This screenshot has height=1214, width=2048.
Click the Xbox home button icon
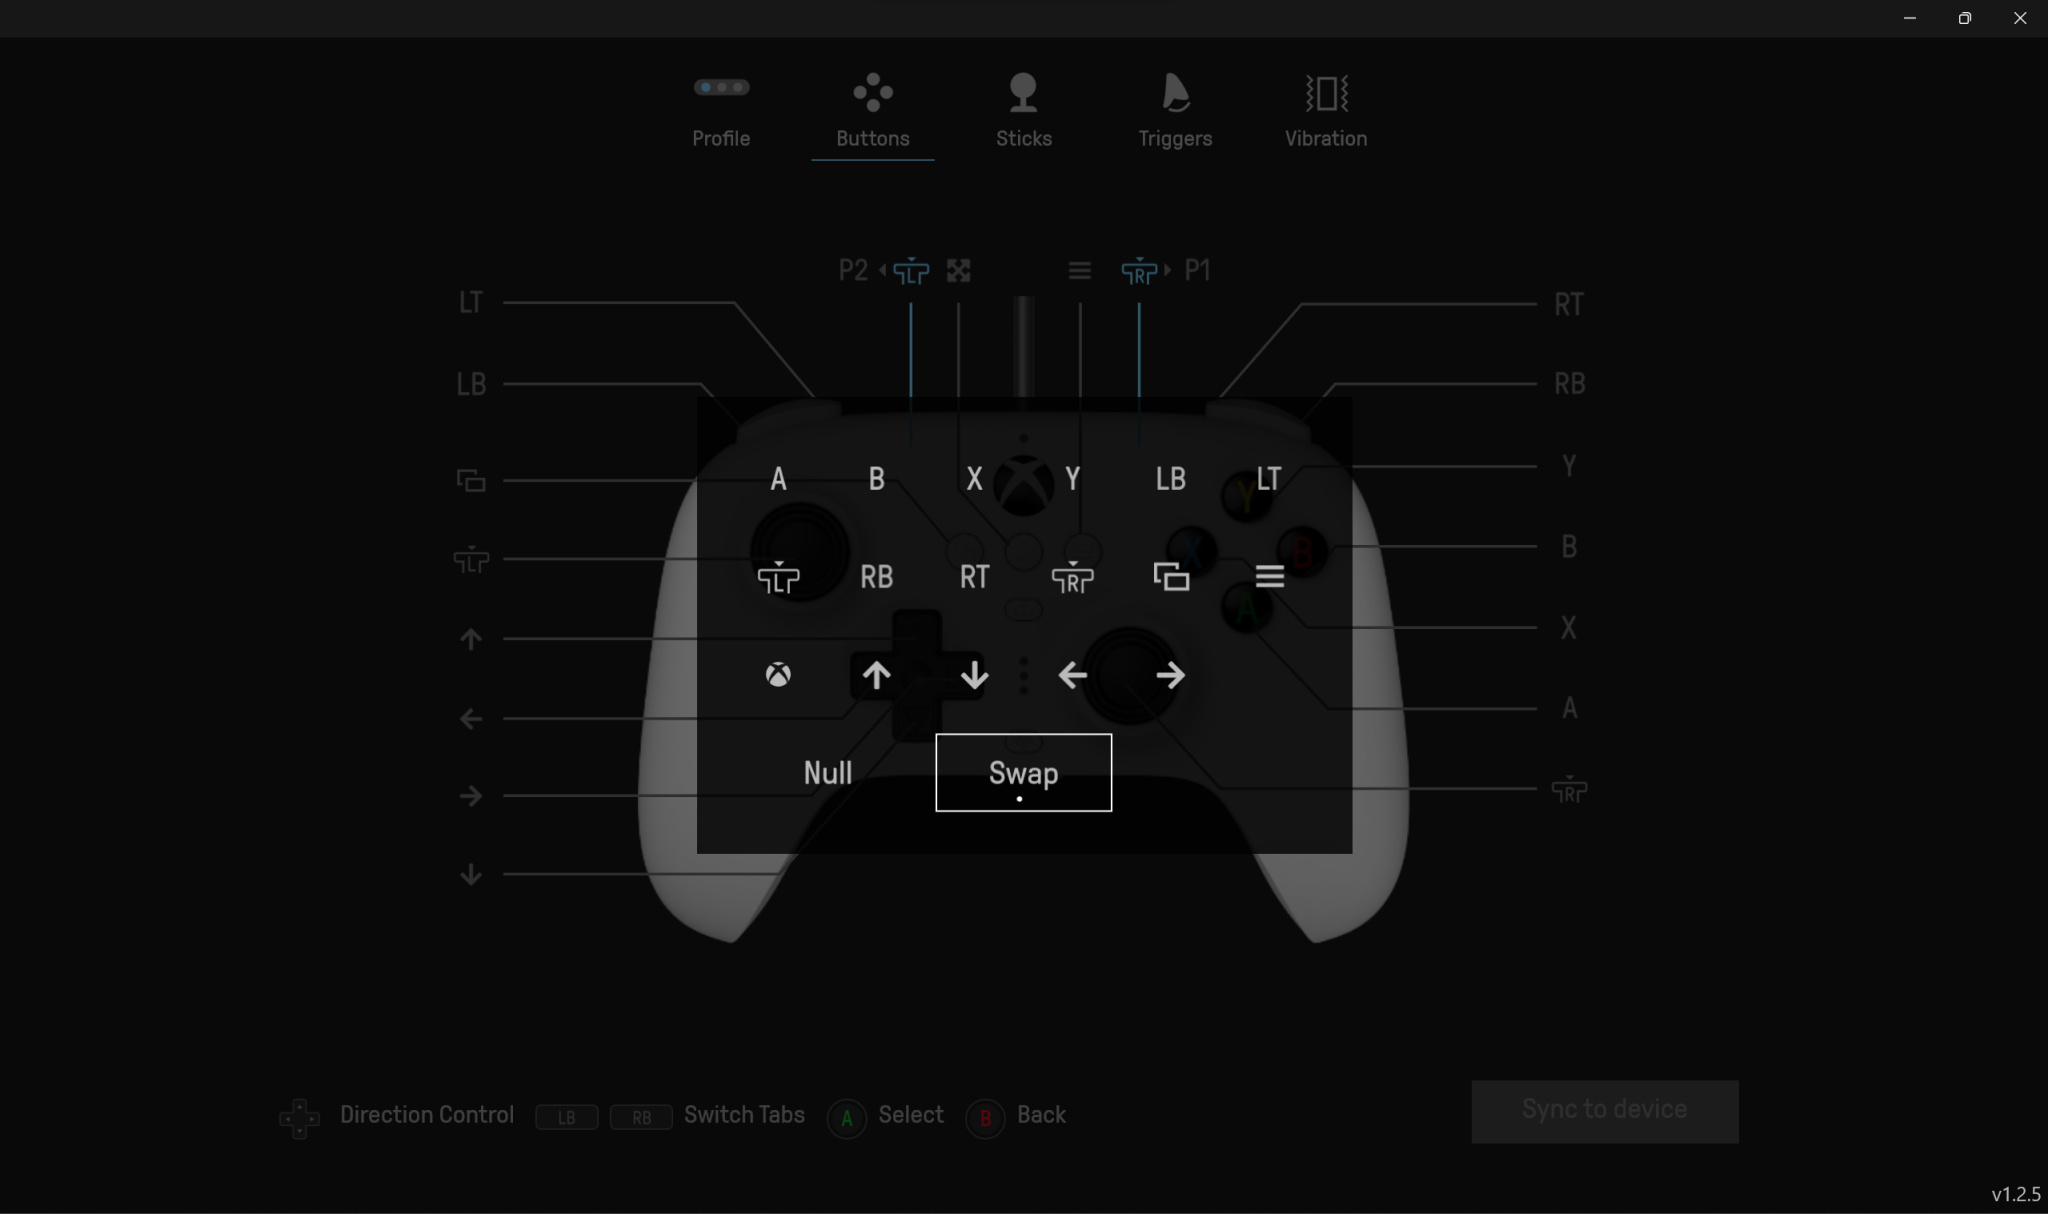point(779,675)
